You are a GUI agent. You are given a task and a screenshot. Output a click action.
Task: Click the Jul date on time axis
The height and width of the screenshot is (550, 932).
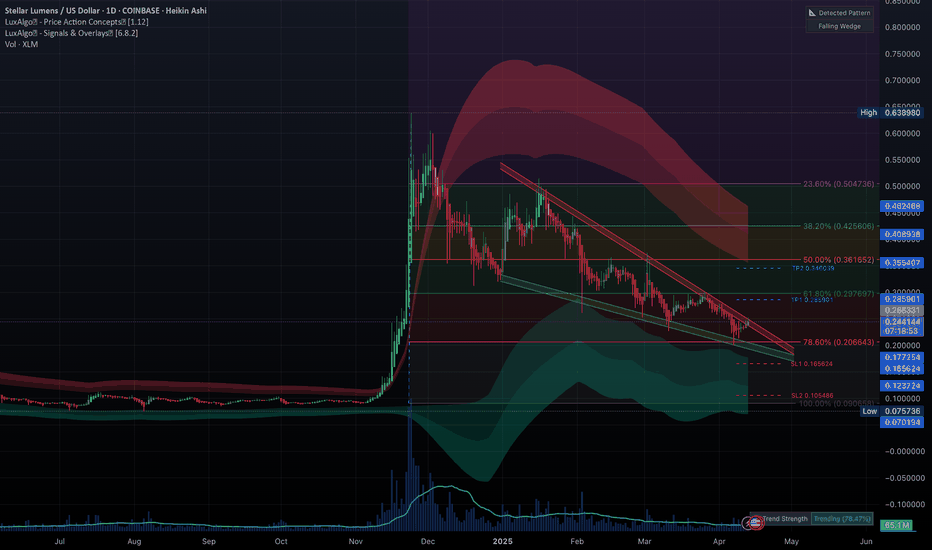[59, 542]
